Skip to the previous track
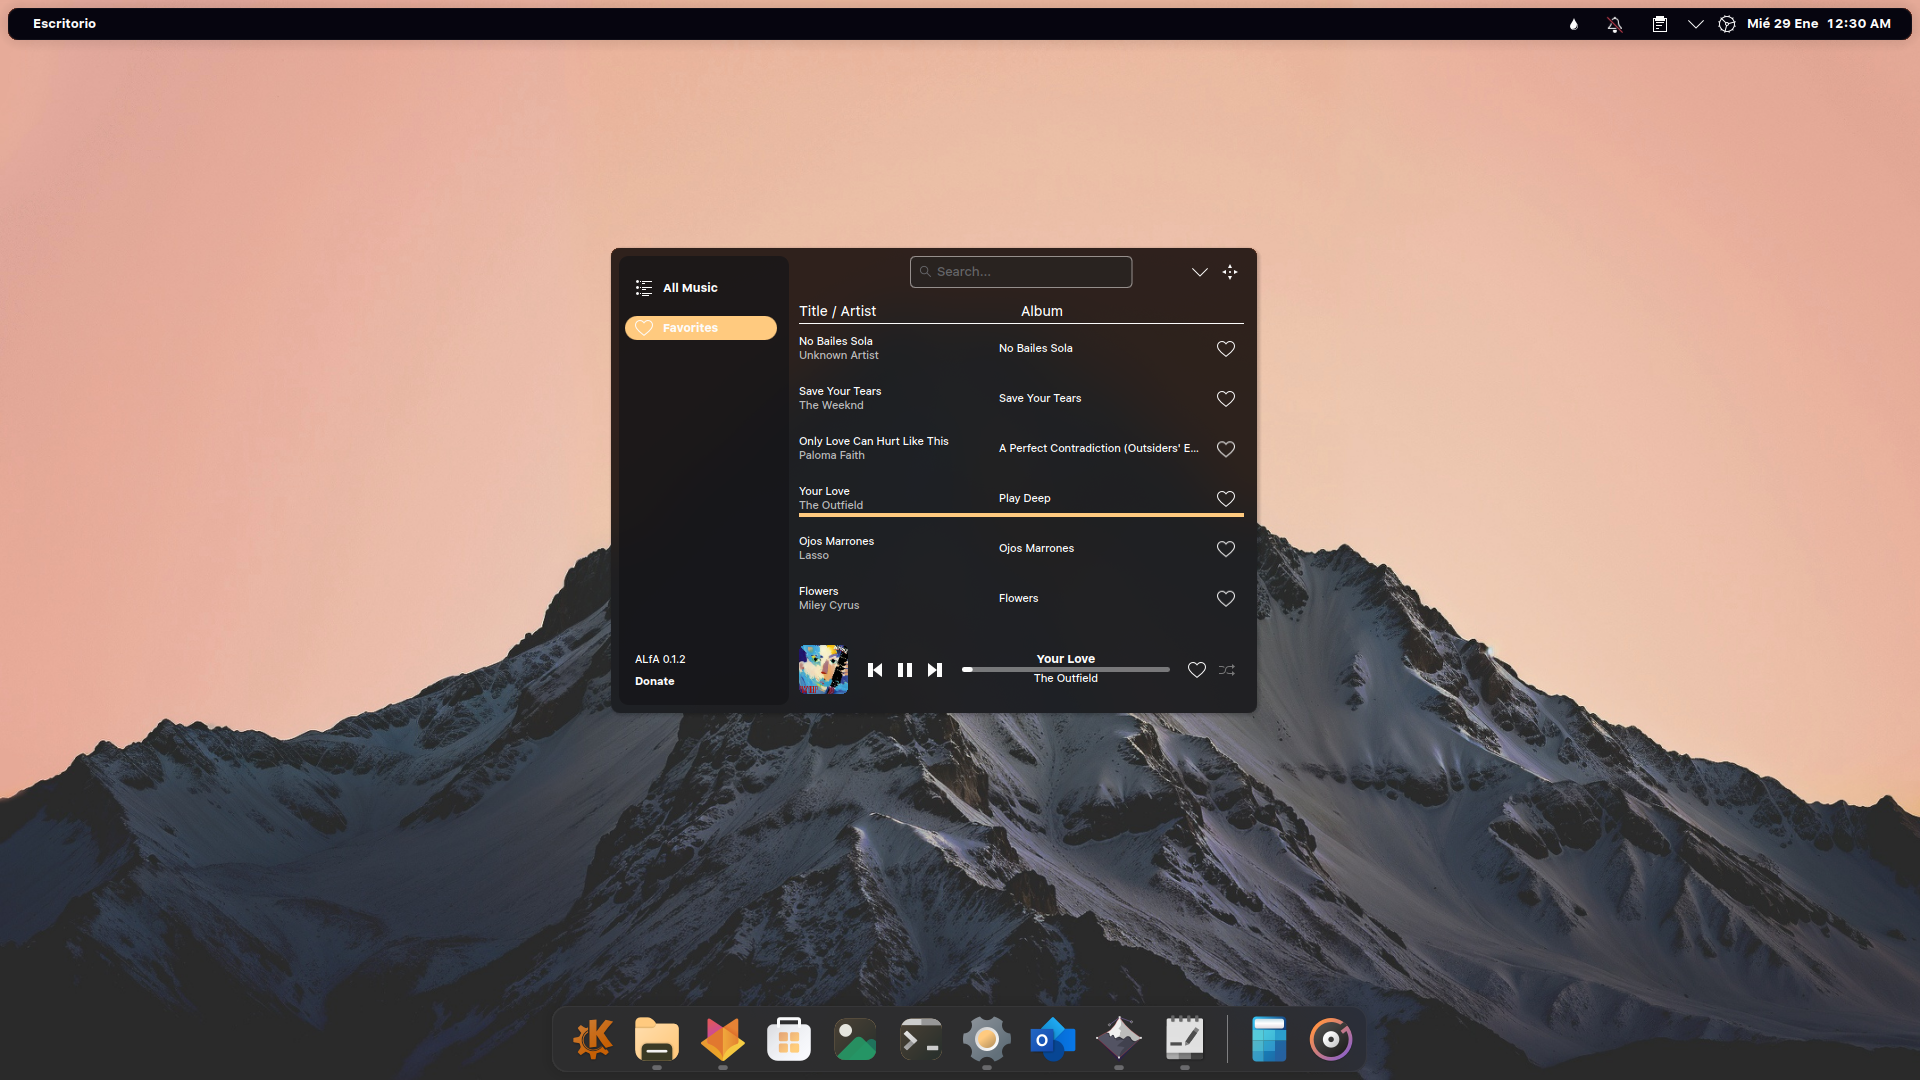 (875, 670)
